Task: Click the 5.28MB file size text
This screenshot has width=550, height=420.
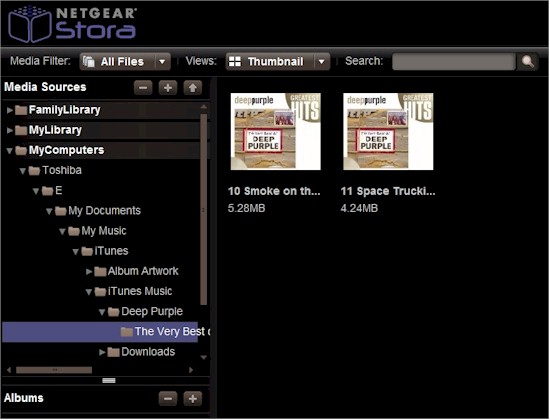Action: [247, 208]
